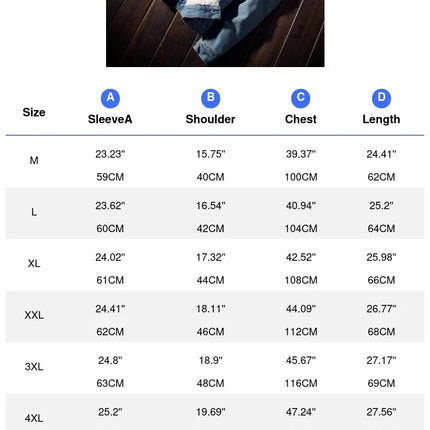Click the blue B circle icon
The width and height of the screenshot is (430, 430).
pyautogui.click(x=211, y=98)
